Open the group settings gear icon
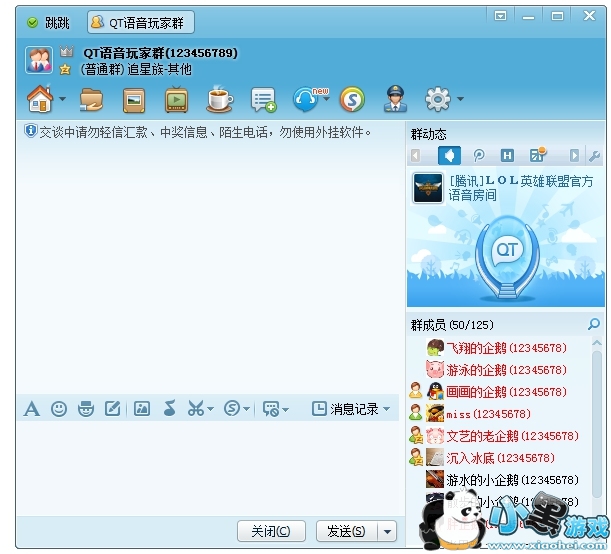This screenshot has width=611, height=554. (438, 99)
